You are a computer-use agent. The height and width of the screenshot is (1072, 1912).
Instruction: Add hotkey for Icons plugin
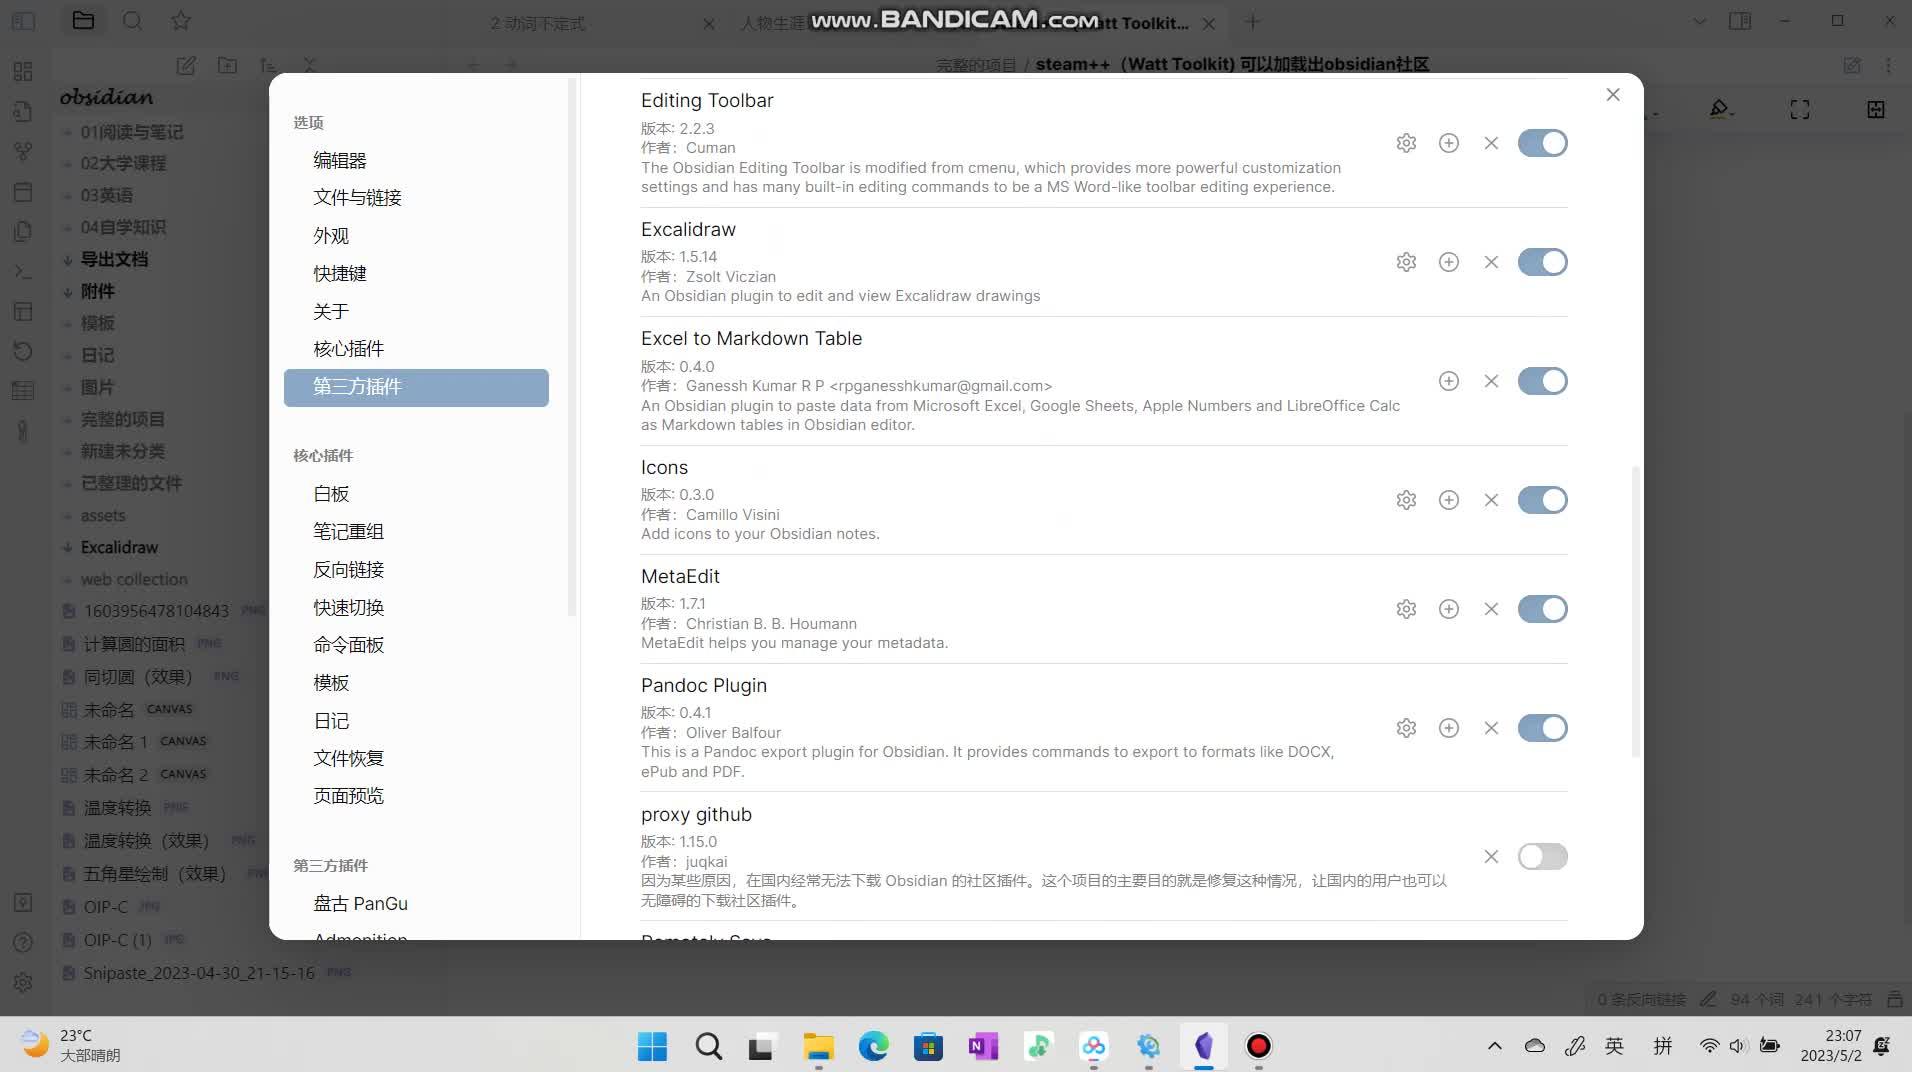[x=1448, y=500]
